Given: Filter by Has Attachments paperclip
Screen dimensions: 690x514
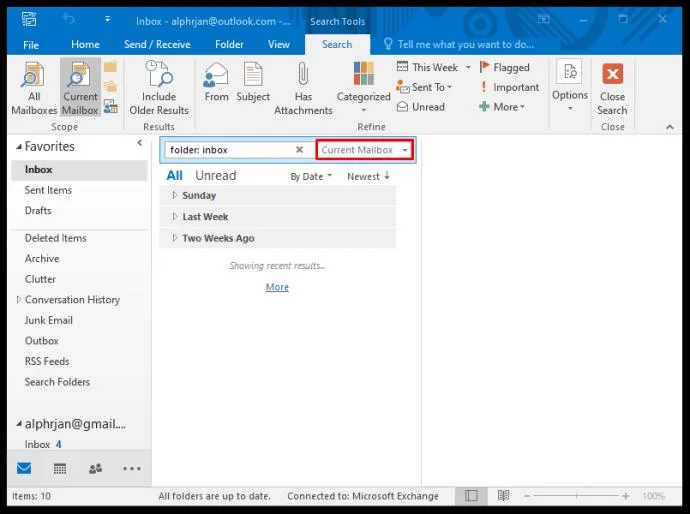Looking at the screenshot, I should click(303, 88).
